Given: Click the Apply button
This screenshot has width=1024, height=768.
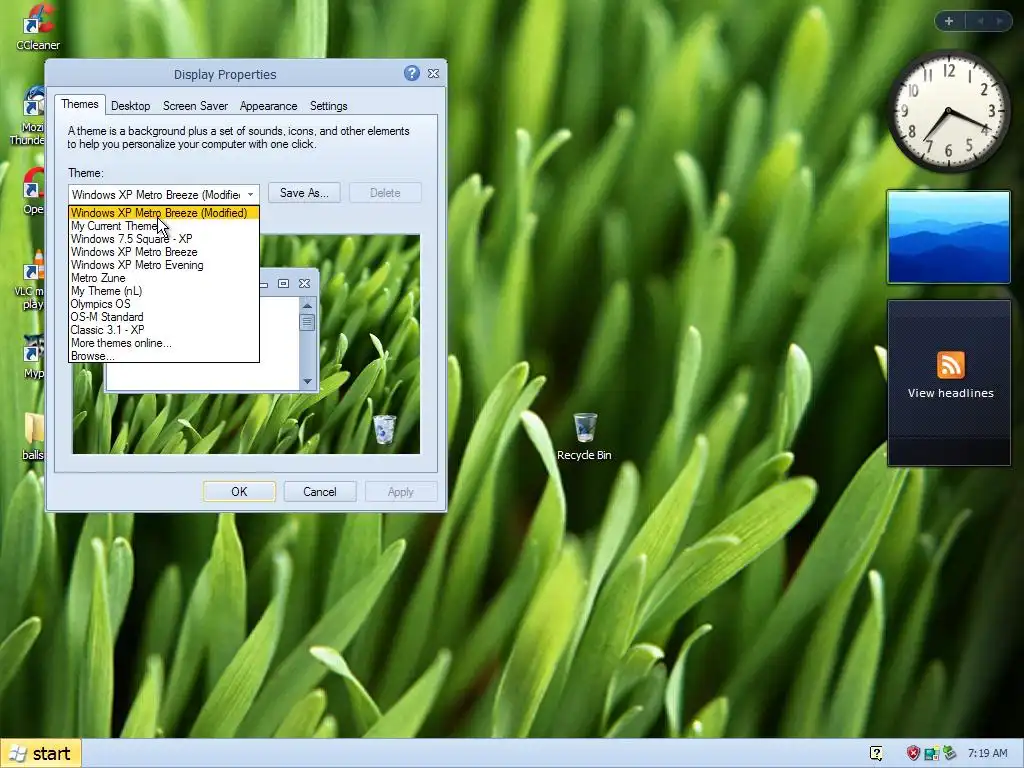Looking at the screenshot, I should pos(401,492).
